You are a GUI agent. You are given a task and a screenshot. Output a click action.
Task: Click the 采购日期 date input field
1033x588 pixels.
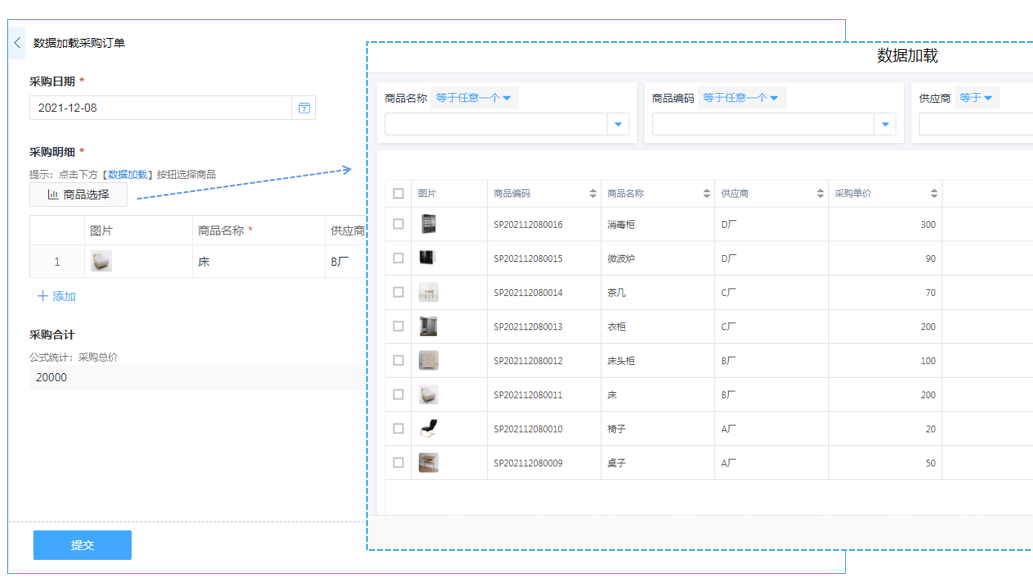[160, 108]
